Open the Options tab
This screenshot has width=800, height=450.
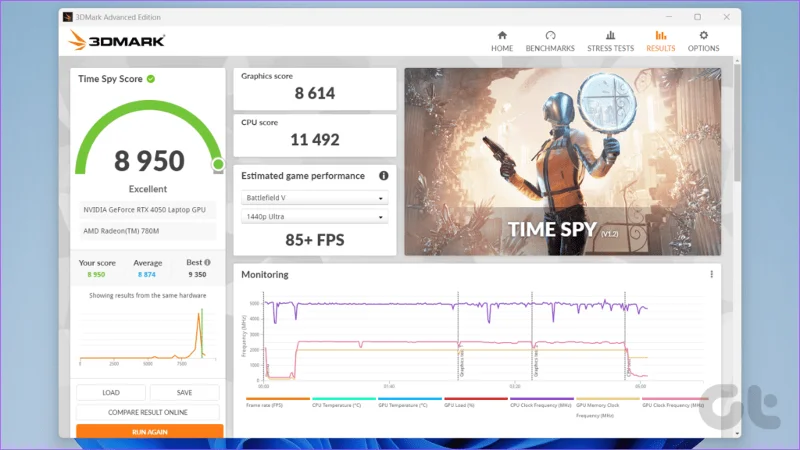704,41
